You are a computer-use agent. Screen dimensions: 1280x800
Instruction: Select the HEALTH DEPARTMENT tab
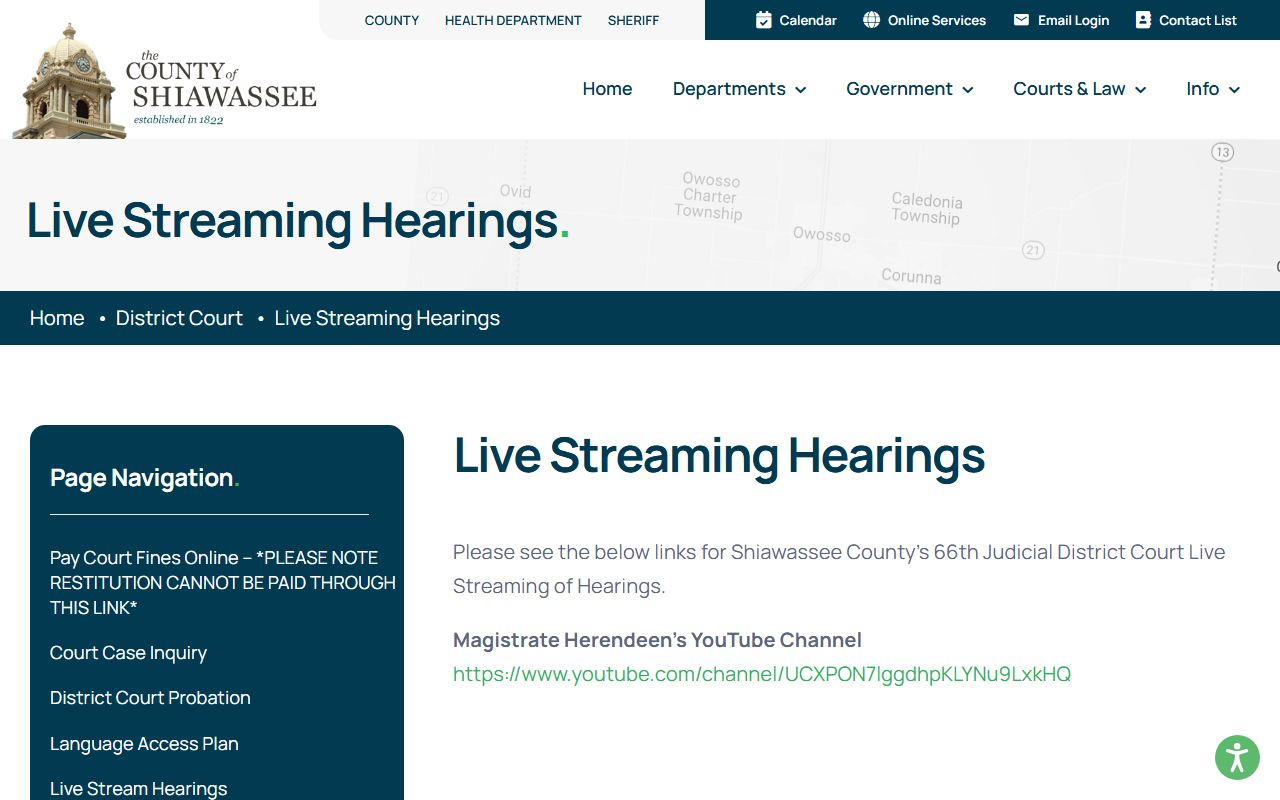tap(513, 20)
